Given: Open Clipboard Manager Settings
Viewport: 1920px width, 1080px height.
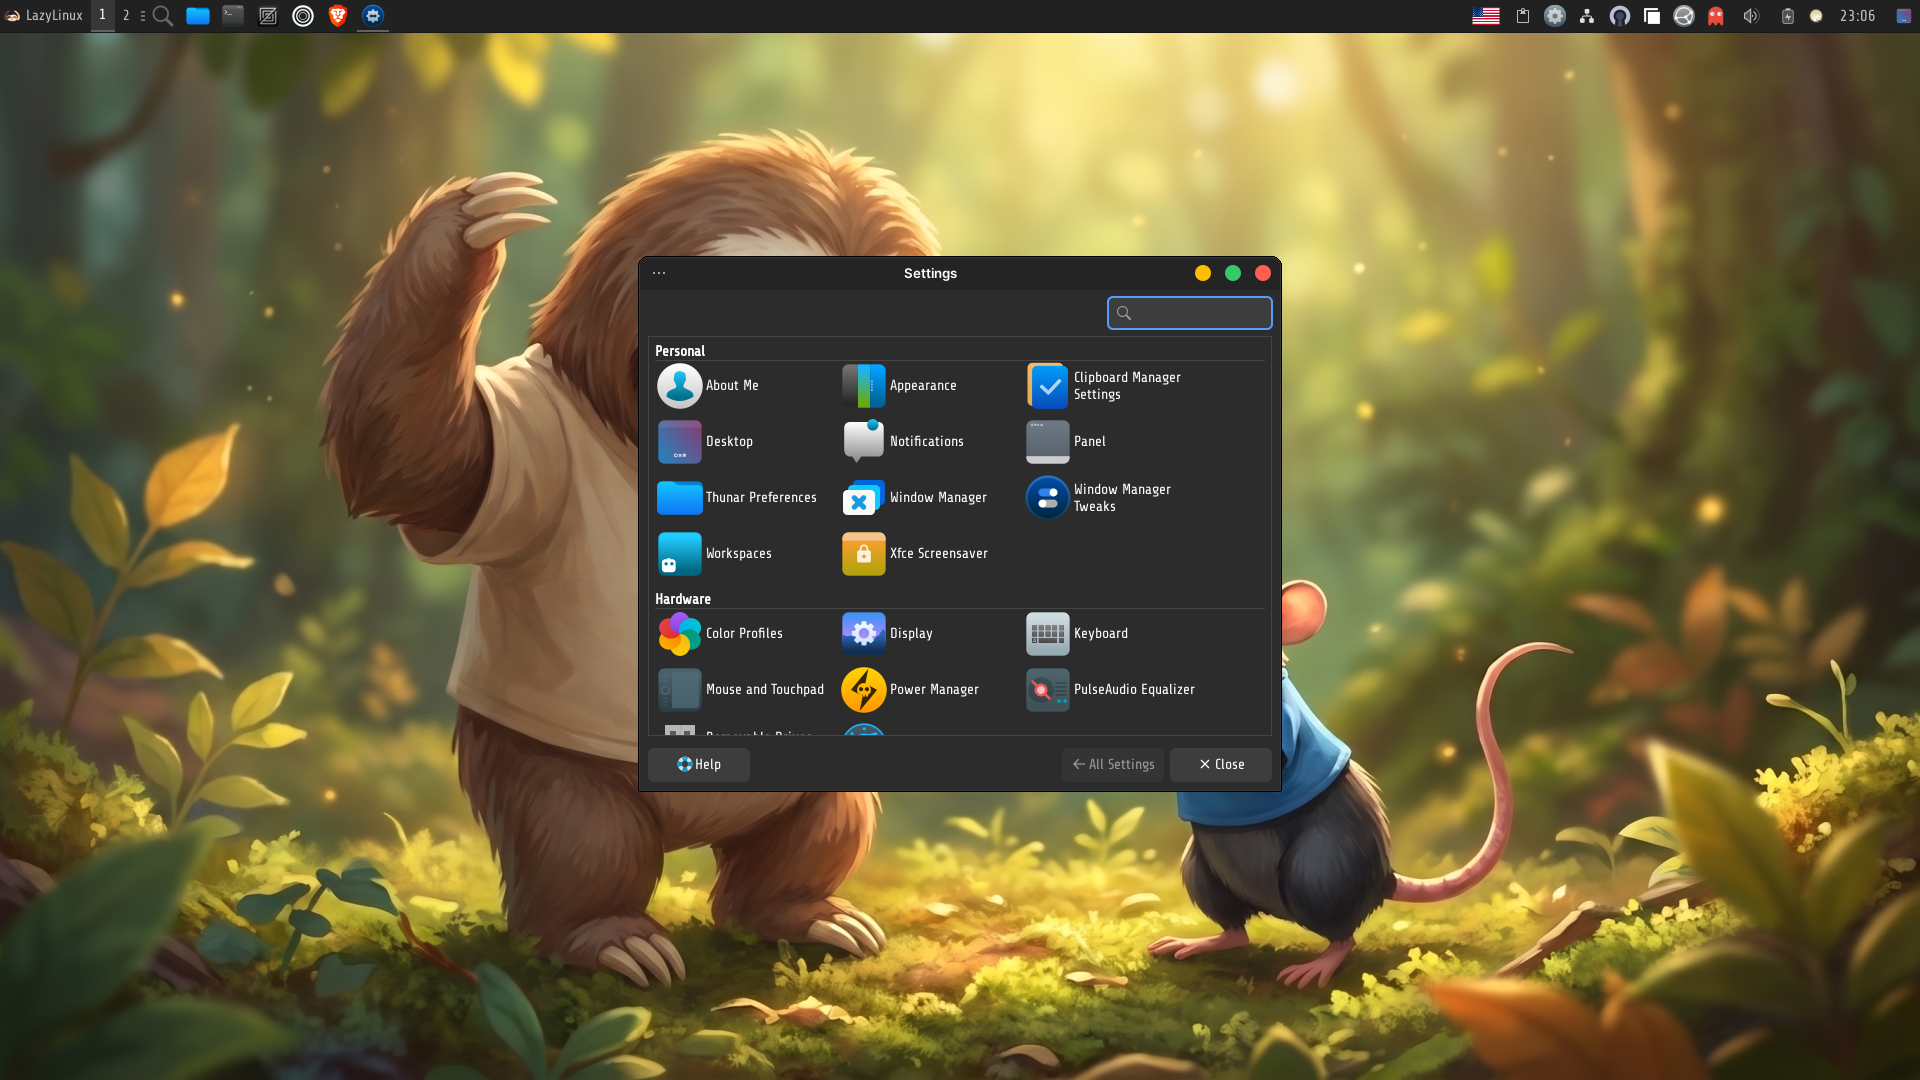Looking at the screenshot, I should [1104, 386].
